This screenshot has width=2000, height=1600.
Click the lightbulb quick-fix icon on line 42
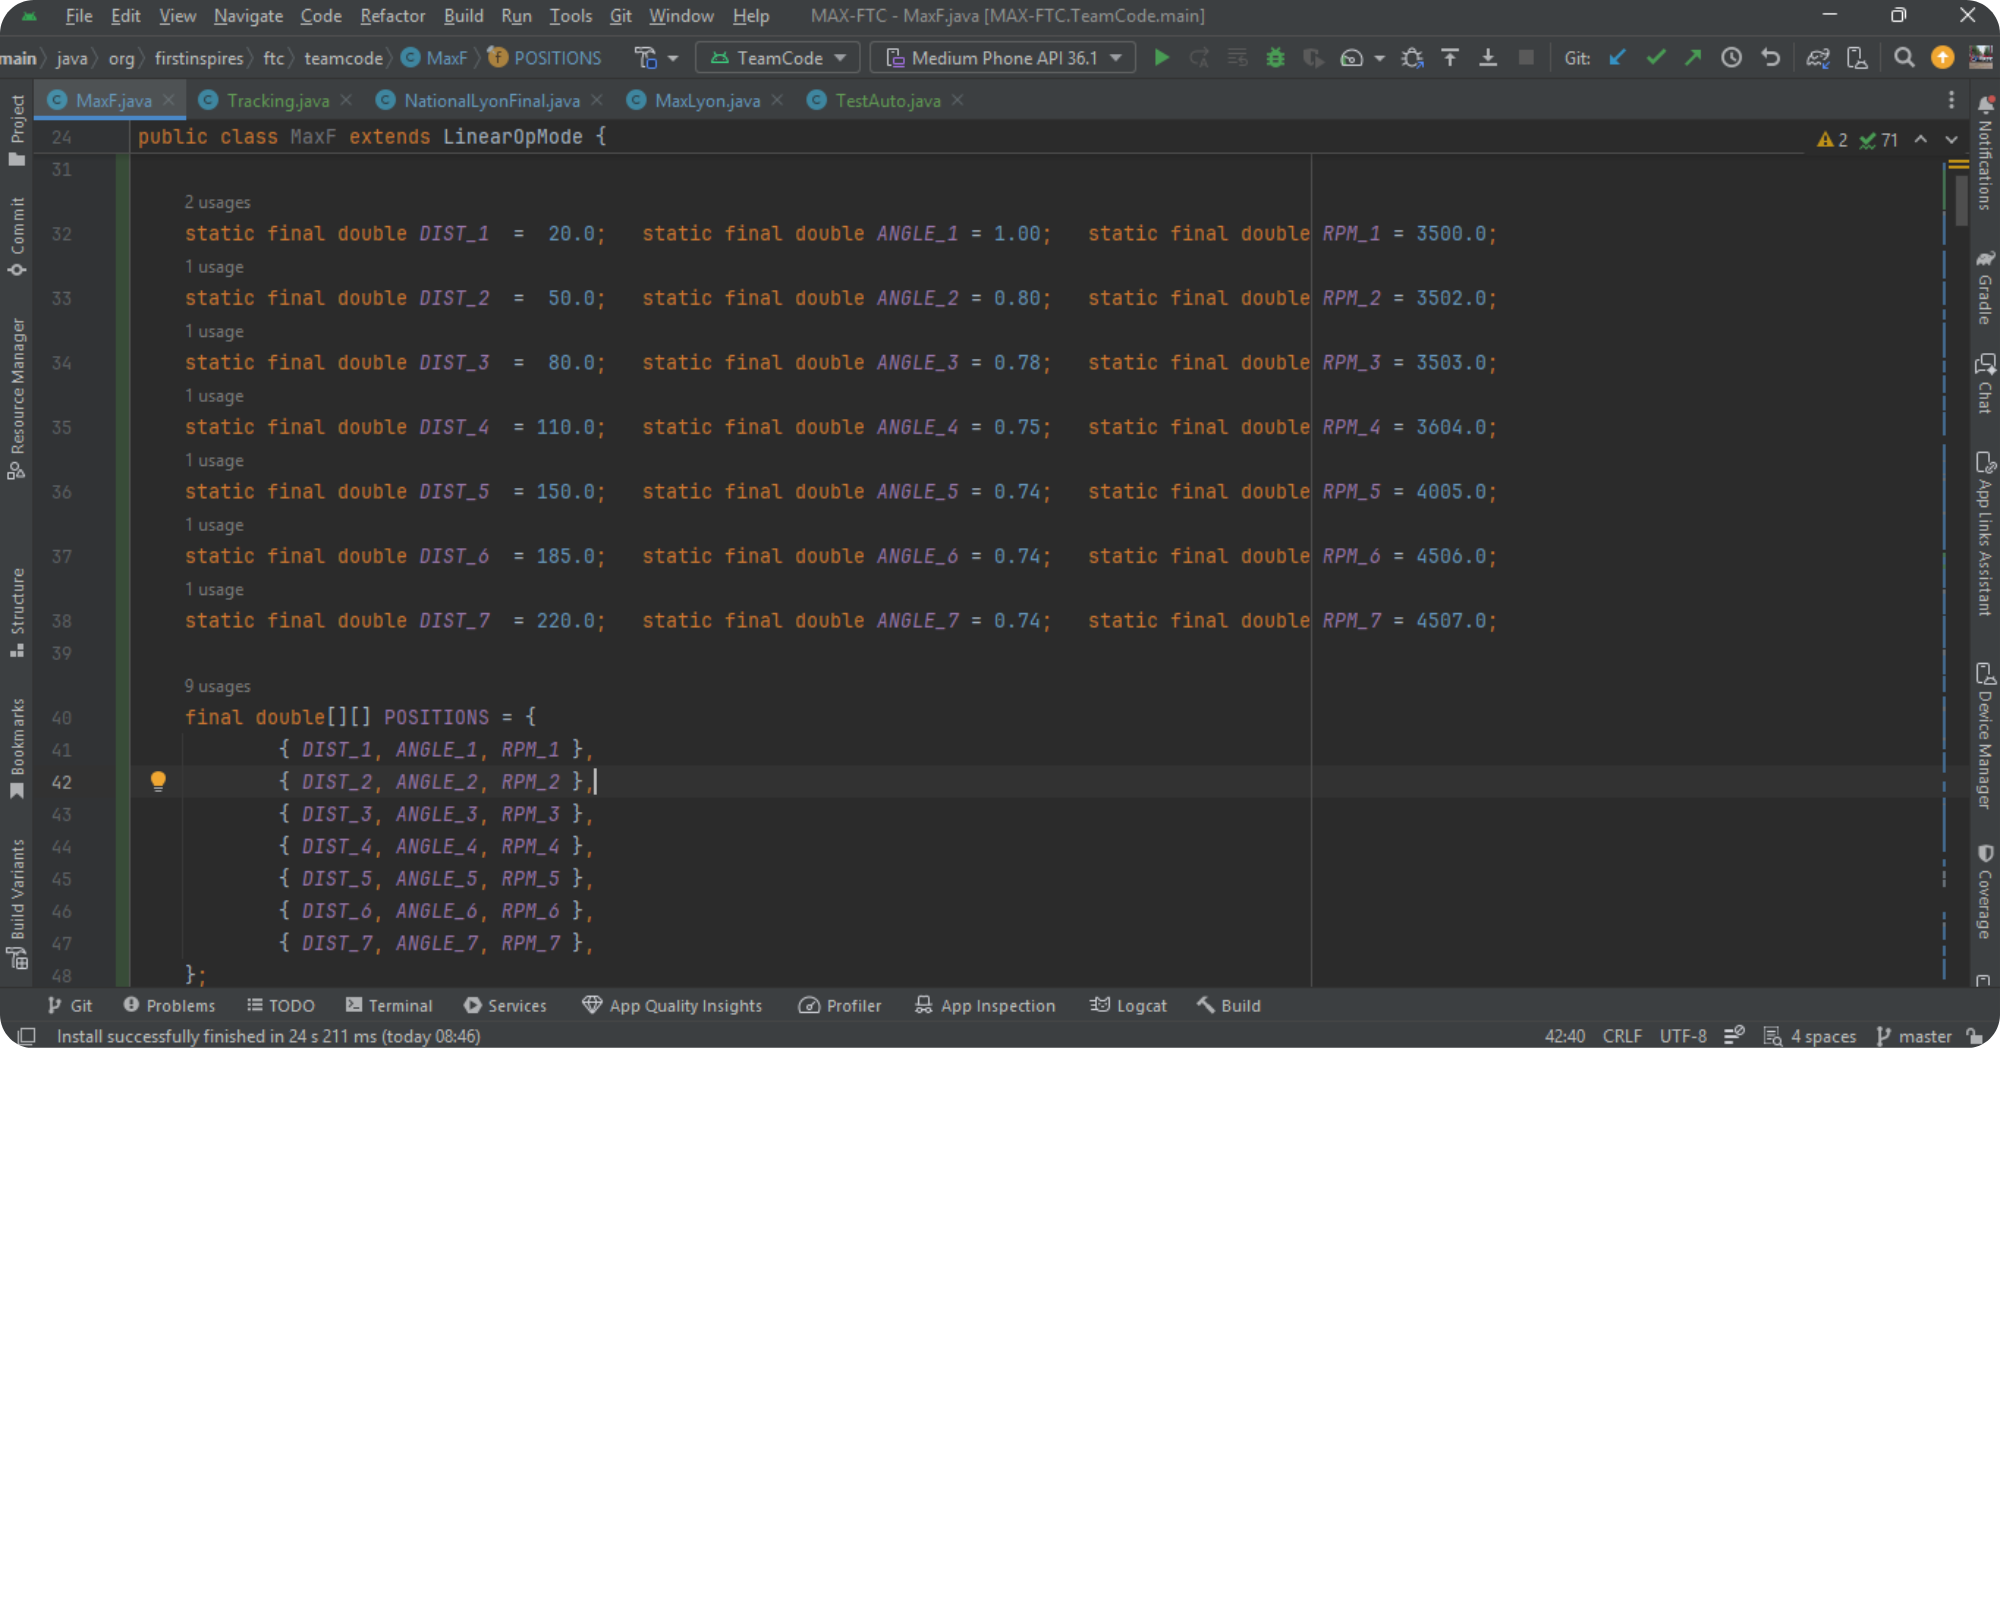pyautogui.click(x=158, y=781)
